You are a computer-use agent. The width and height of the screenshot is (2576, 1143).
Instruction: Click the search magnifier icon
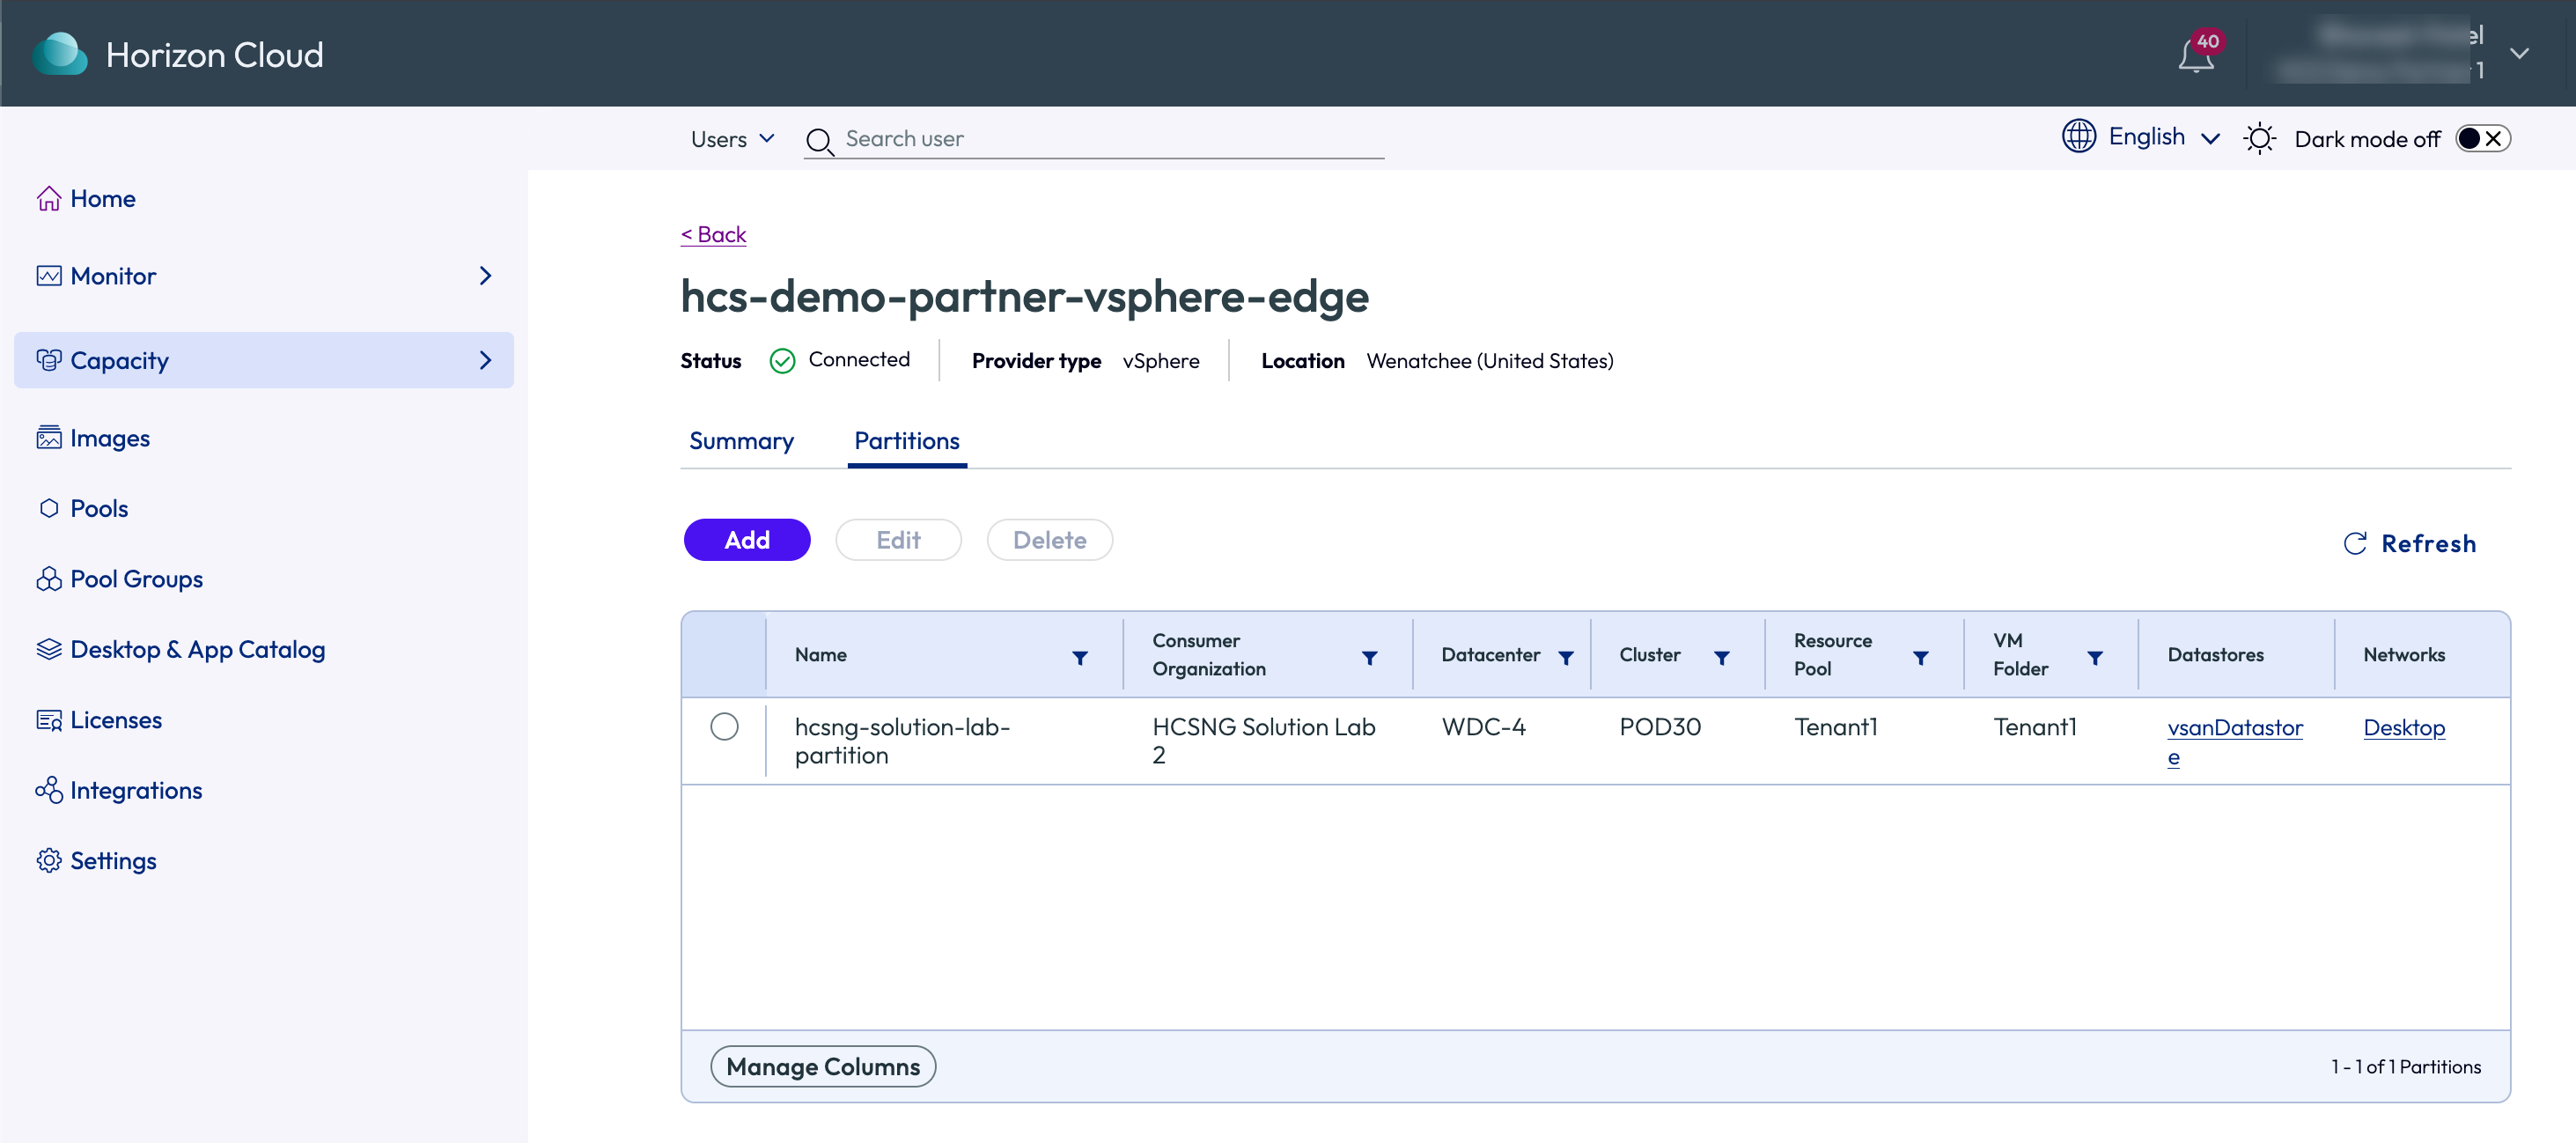(820, 141)
